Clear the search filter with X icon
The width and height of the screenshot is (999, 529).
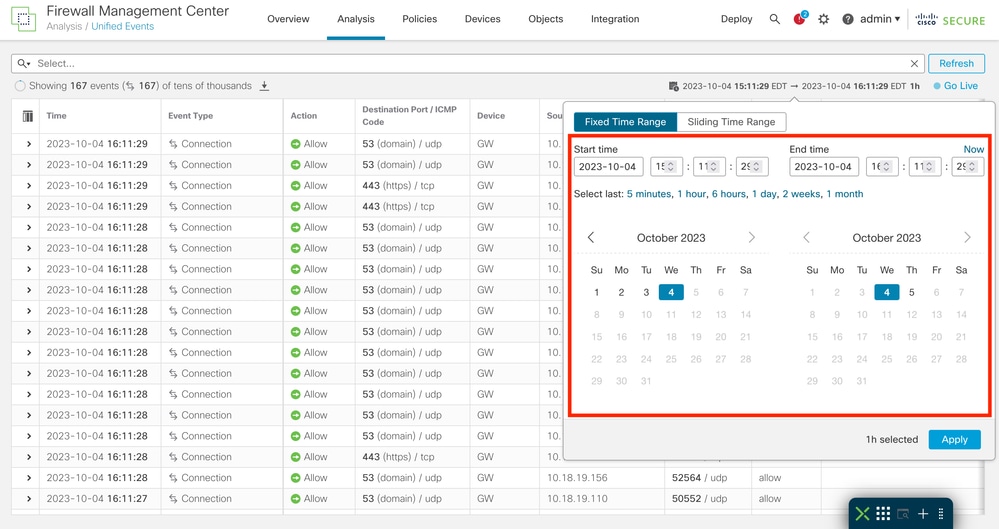(x=914, y=64)
